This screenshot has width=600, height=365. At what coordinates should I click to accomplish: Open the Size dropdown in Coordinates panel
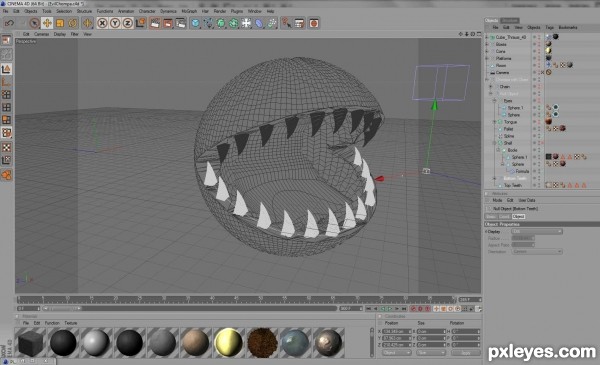tap(431, 353)
